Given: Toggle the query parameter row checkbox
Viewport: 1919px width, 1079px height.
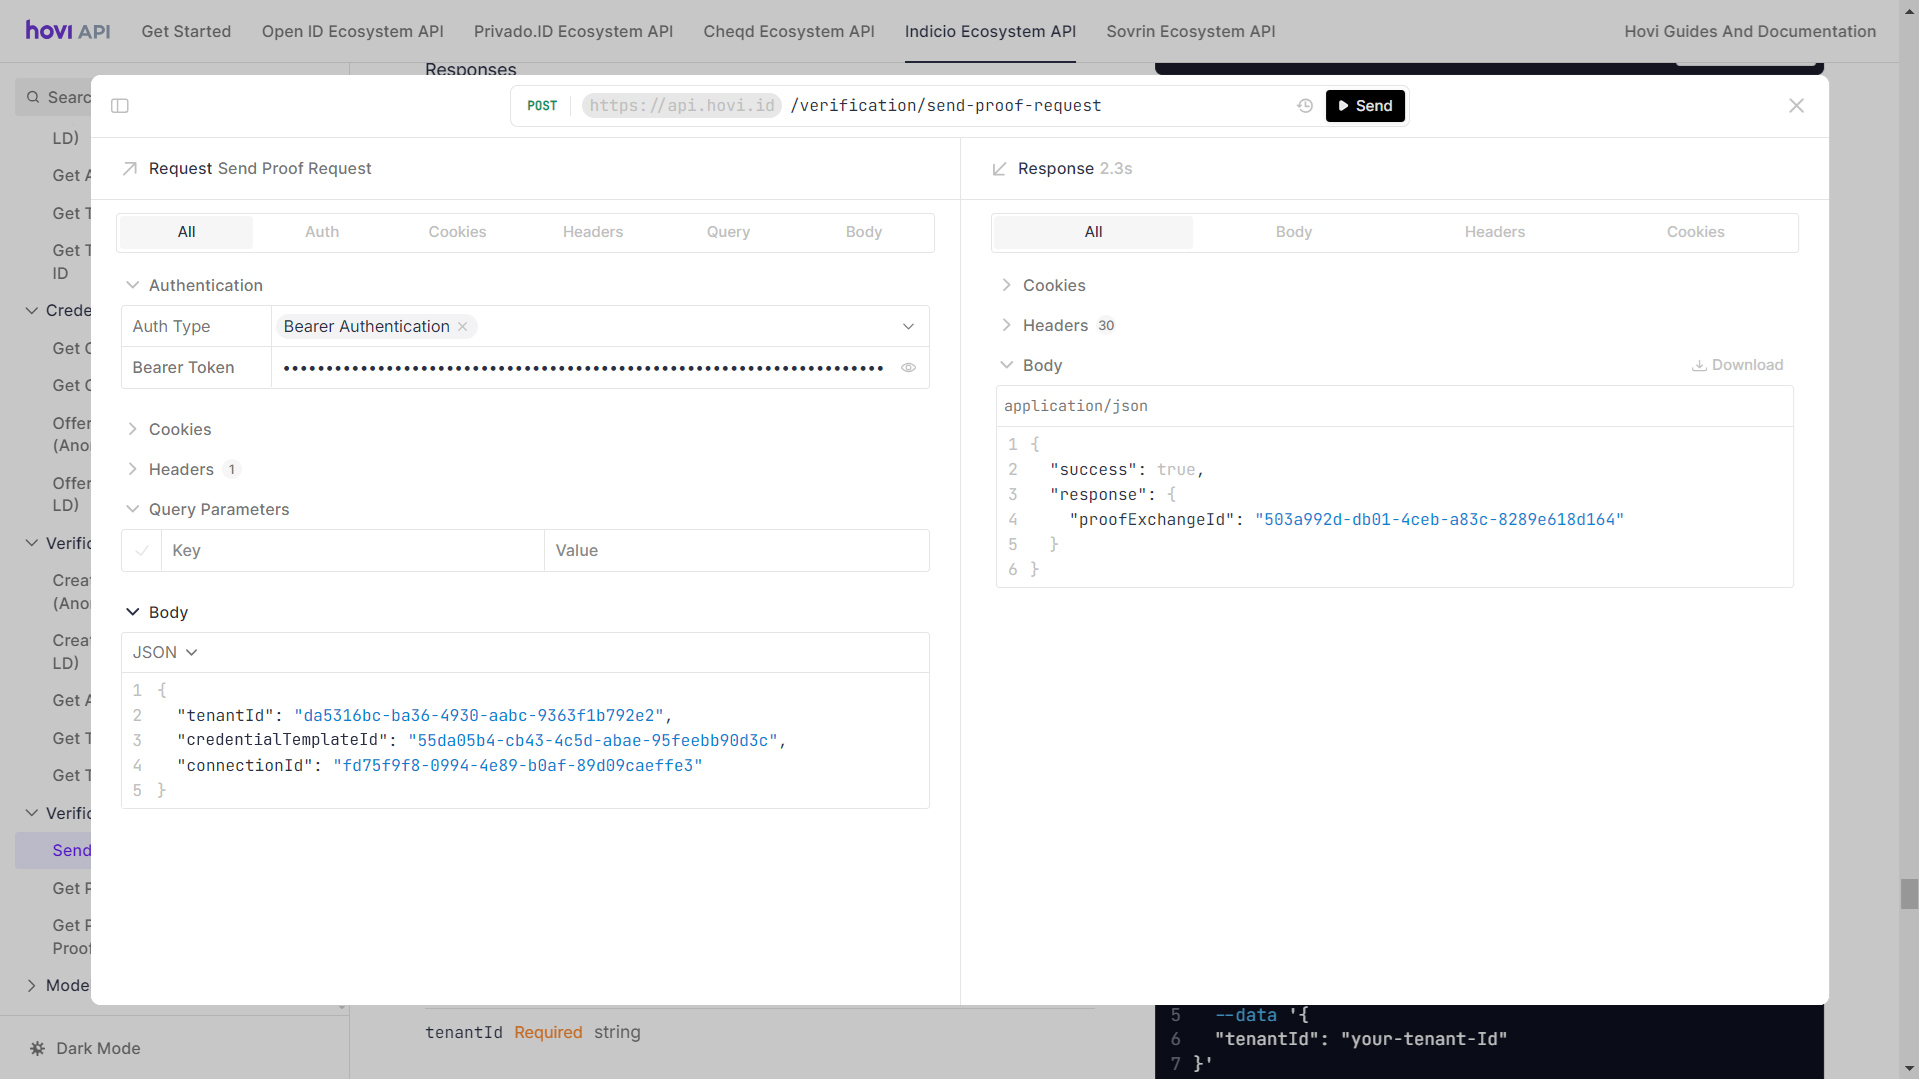Looking at the screenshot, I should point(142,551).
